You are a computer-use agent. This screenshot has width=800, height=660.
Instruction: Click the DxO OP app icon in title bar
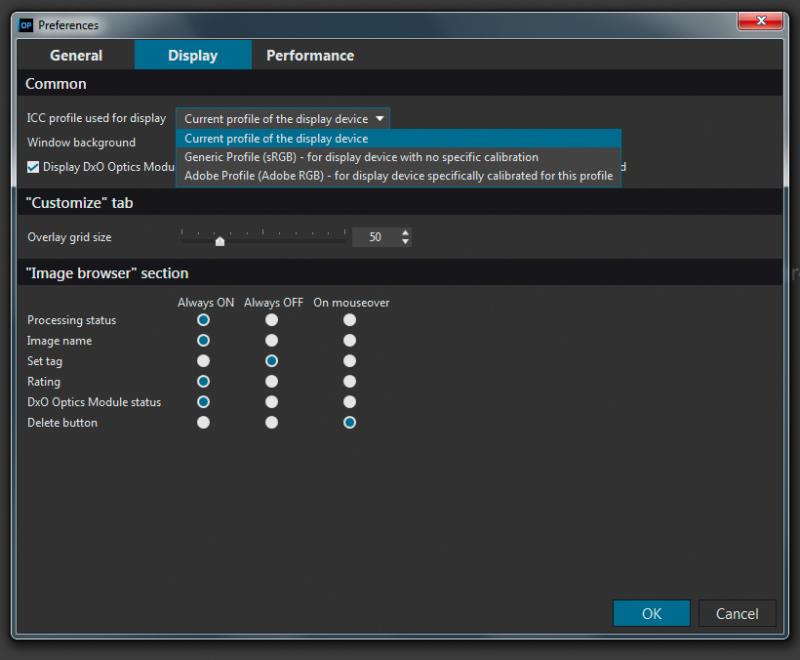tap(26, 25)
